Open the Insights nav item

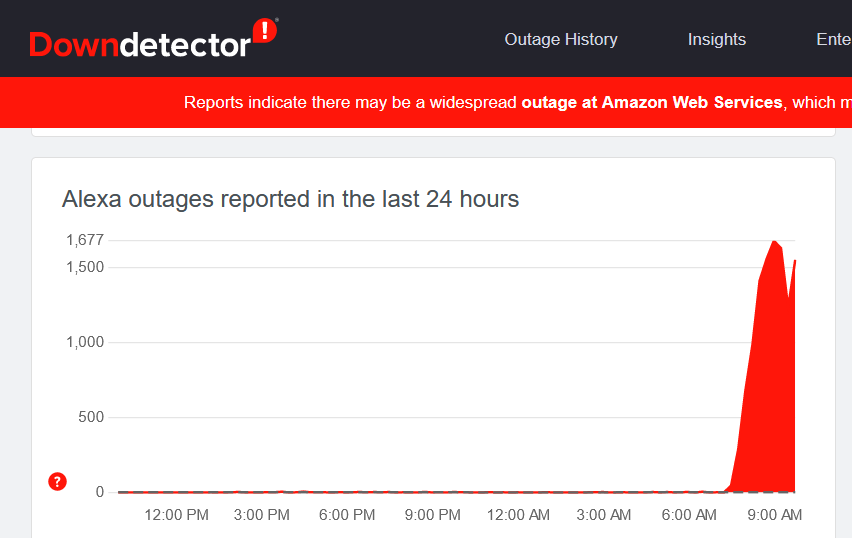point(717,40)
